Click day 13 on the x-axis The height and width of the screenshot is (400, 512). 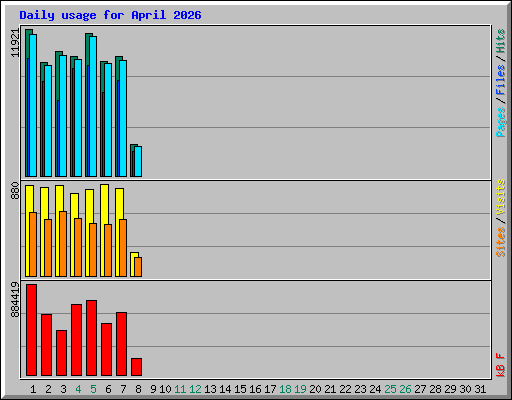point(210,389)
